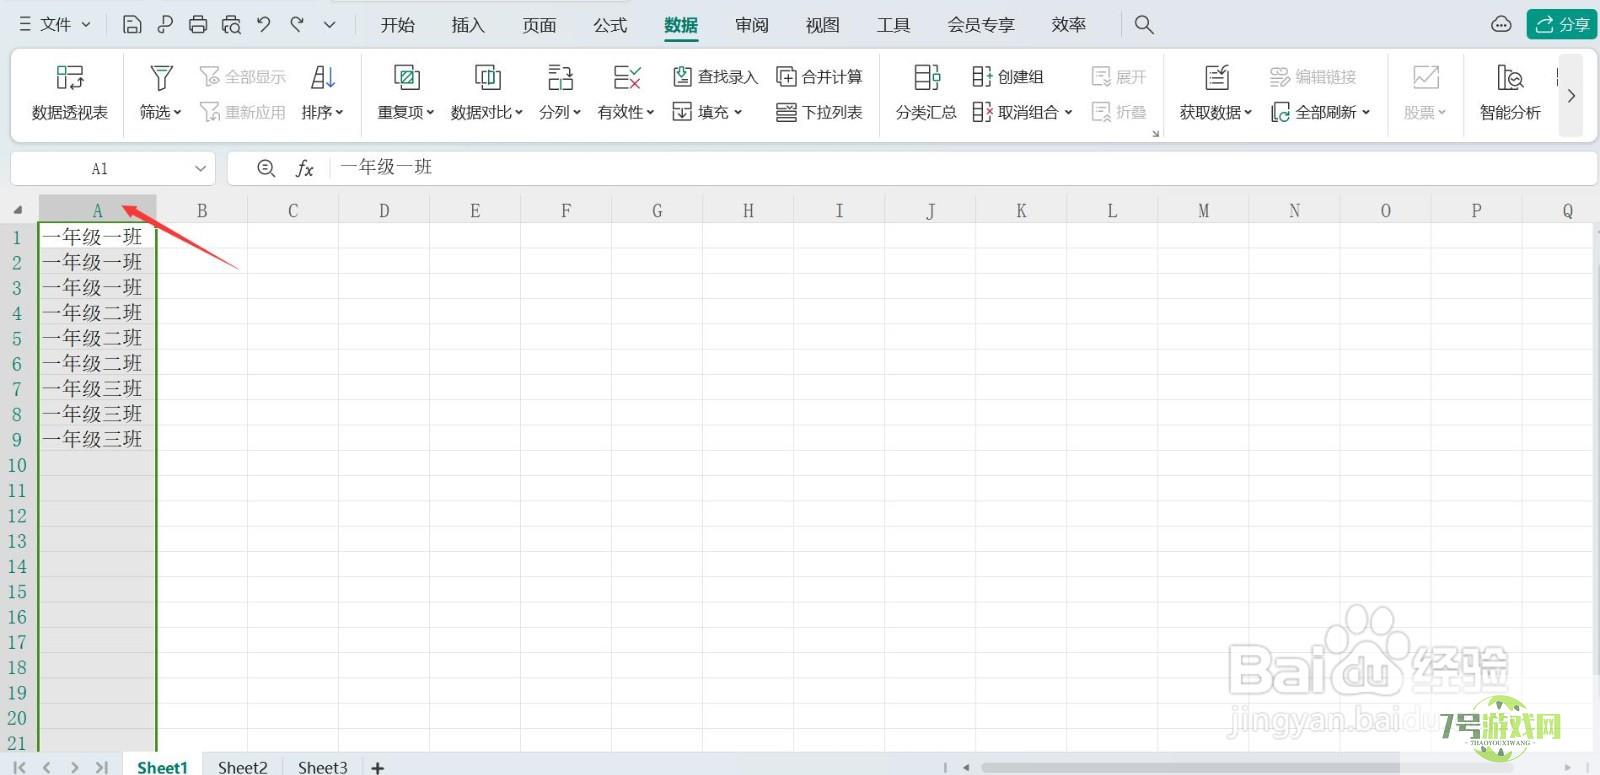
Task: Select column B header
Action: pos(202,210)
